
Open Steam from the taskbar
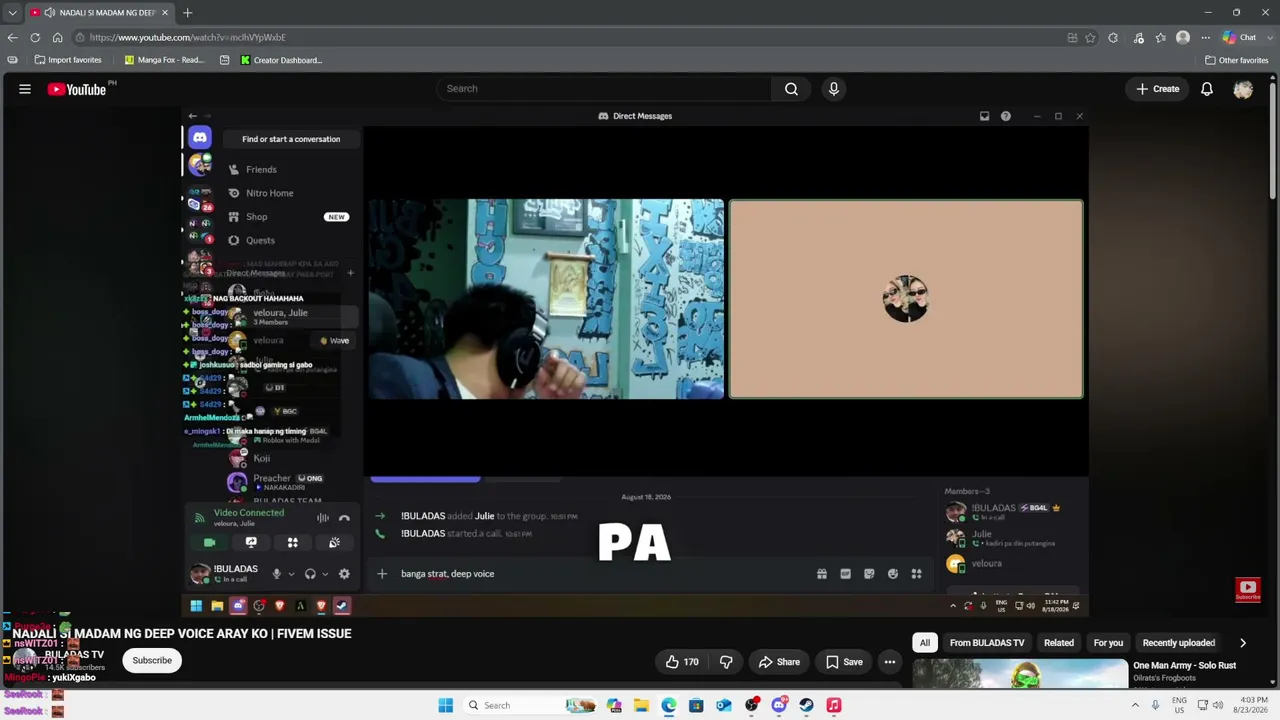(806, 706)
